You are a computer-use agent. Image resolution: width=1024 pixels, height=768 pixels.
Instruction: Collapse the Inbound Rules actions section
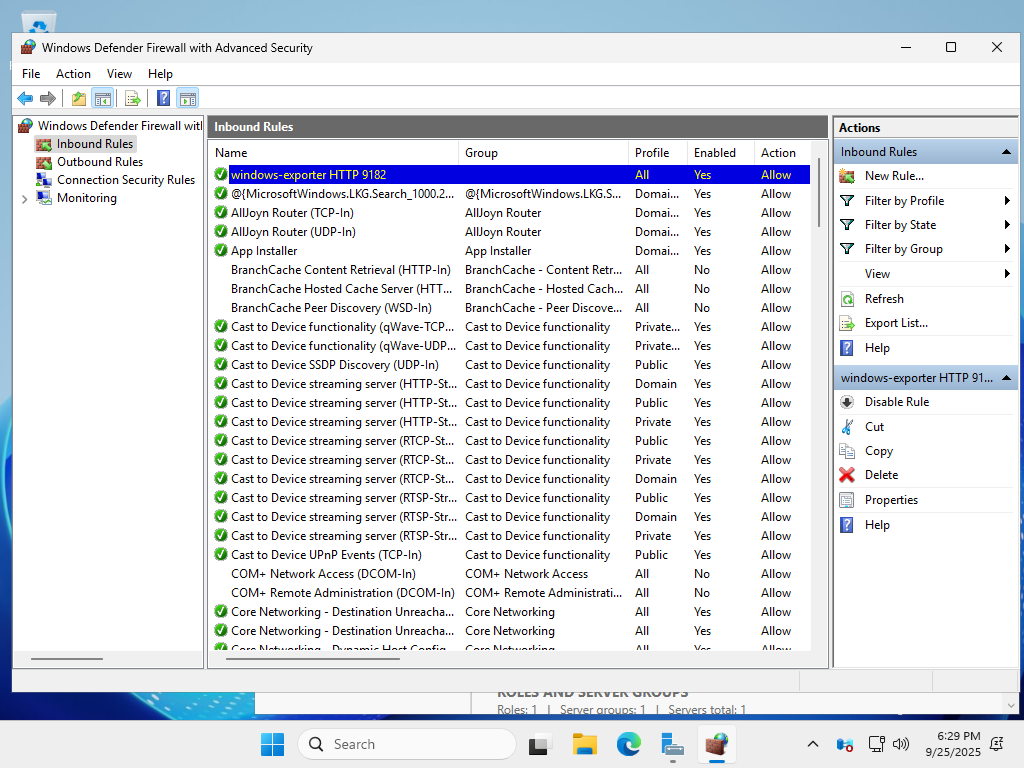[1007, 152]
